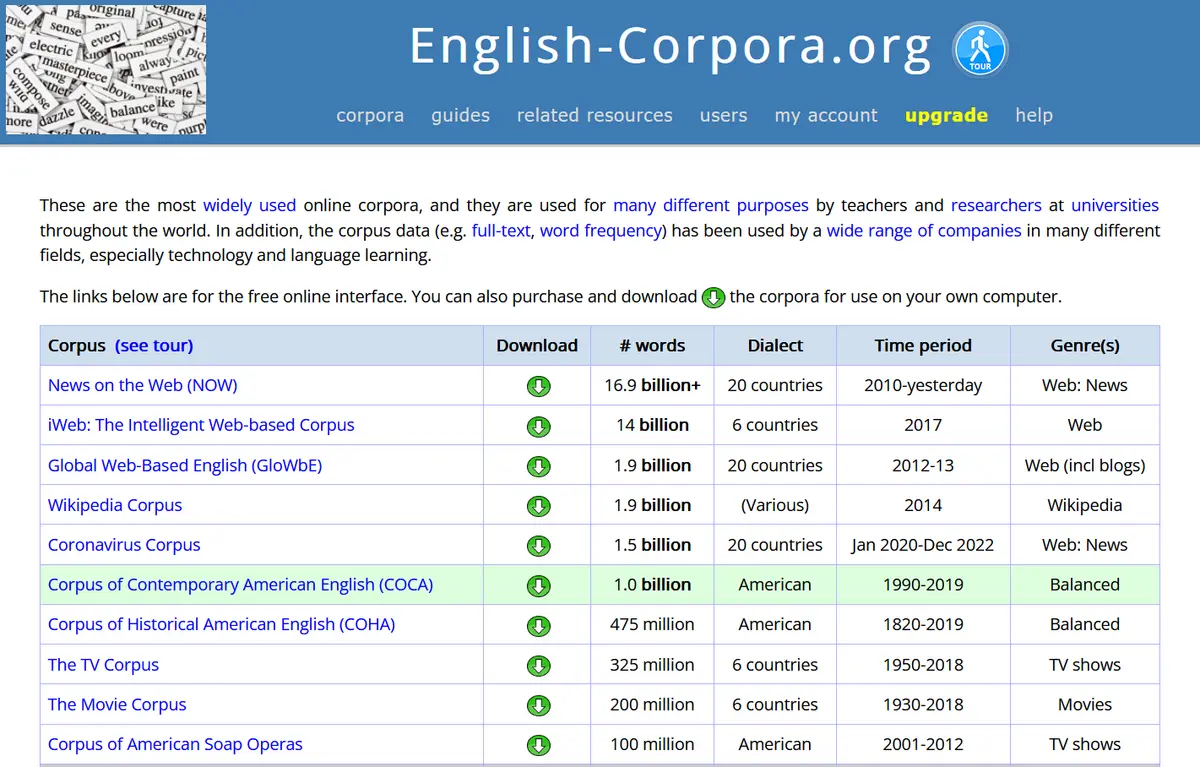Download the iWeb corpus data
The image size is (1200, 767).
click(x=538, y=426)
